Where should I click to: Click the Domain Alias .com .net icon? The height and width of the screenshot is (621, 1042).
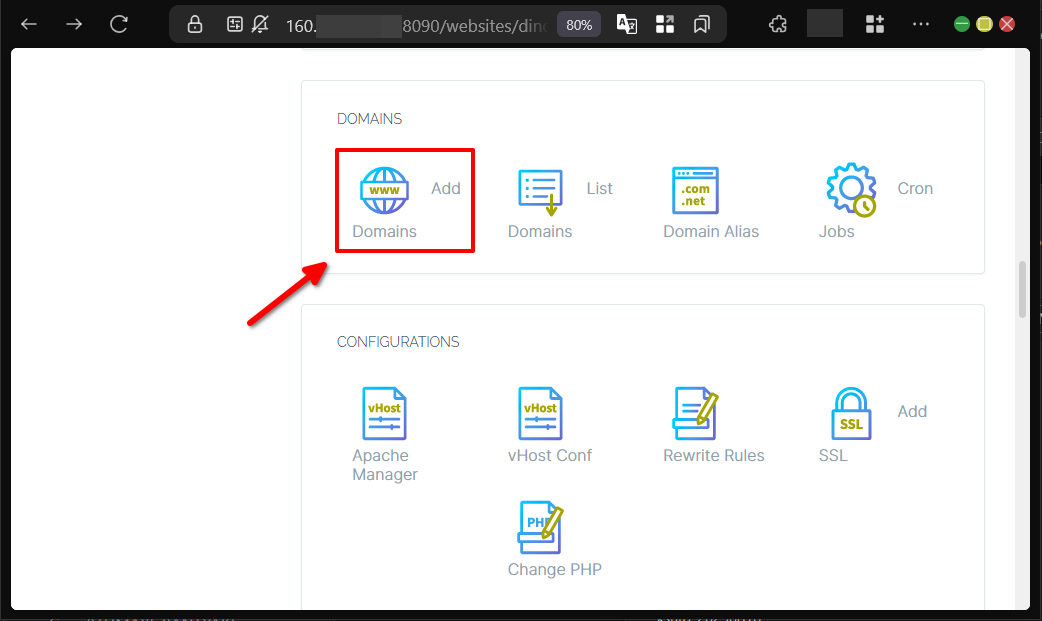point(695,190)
